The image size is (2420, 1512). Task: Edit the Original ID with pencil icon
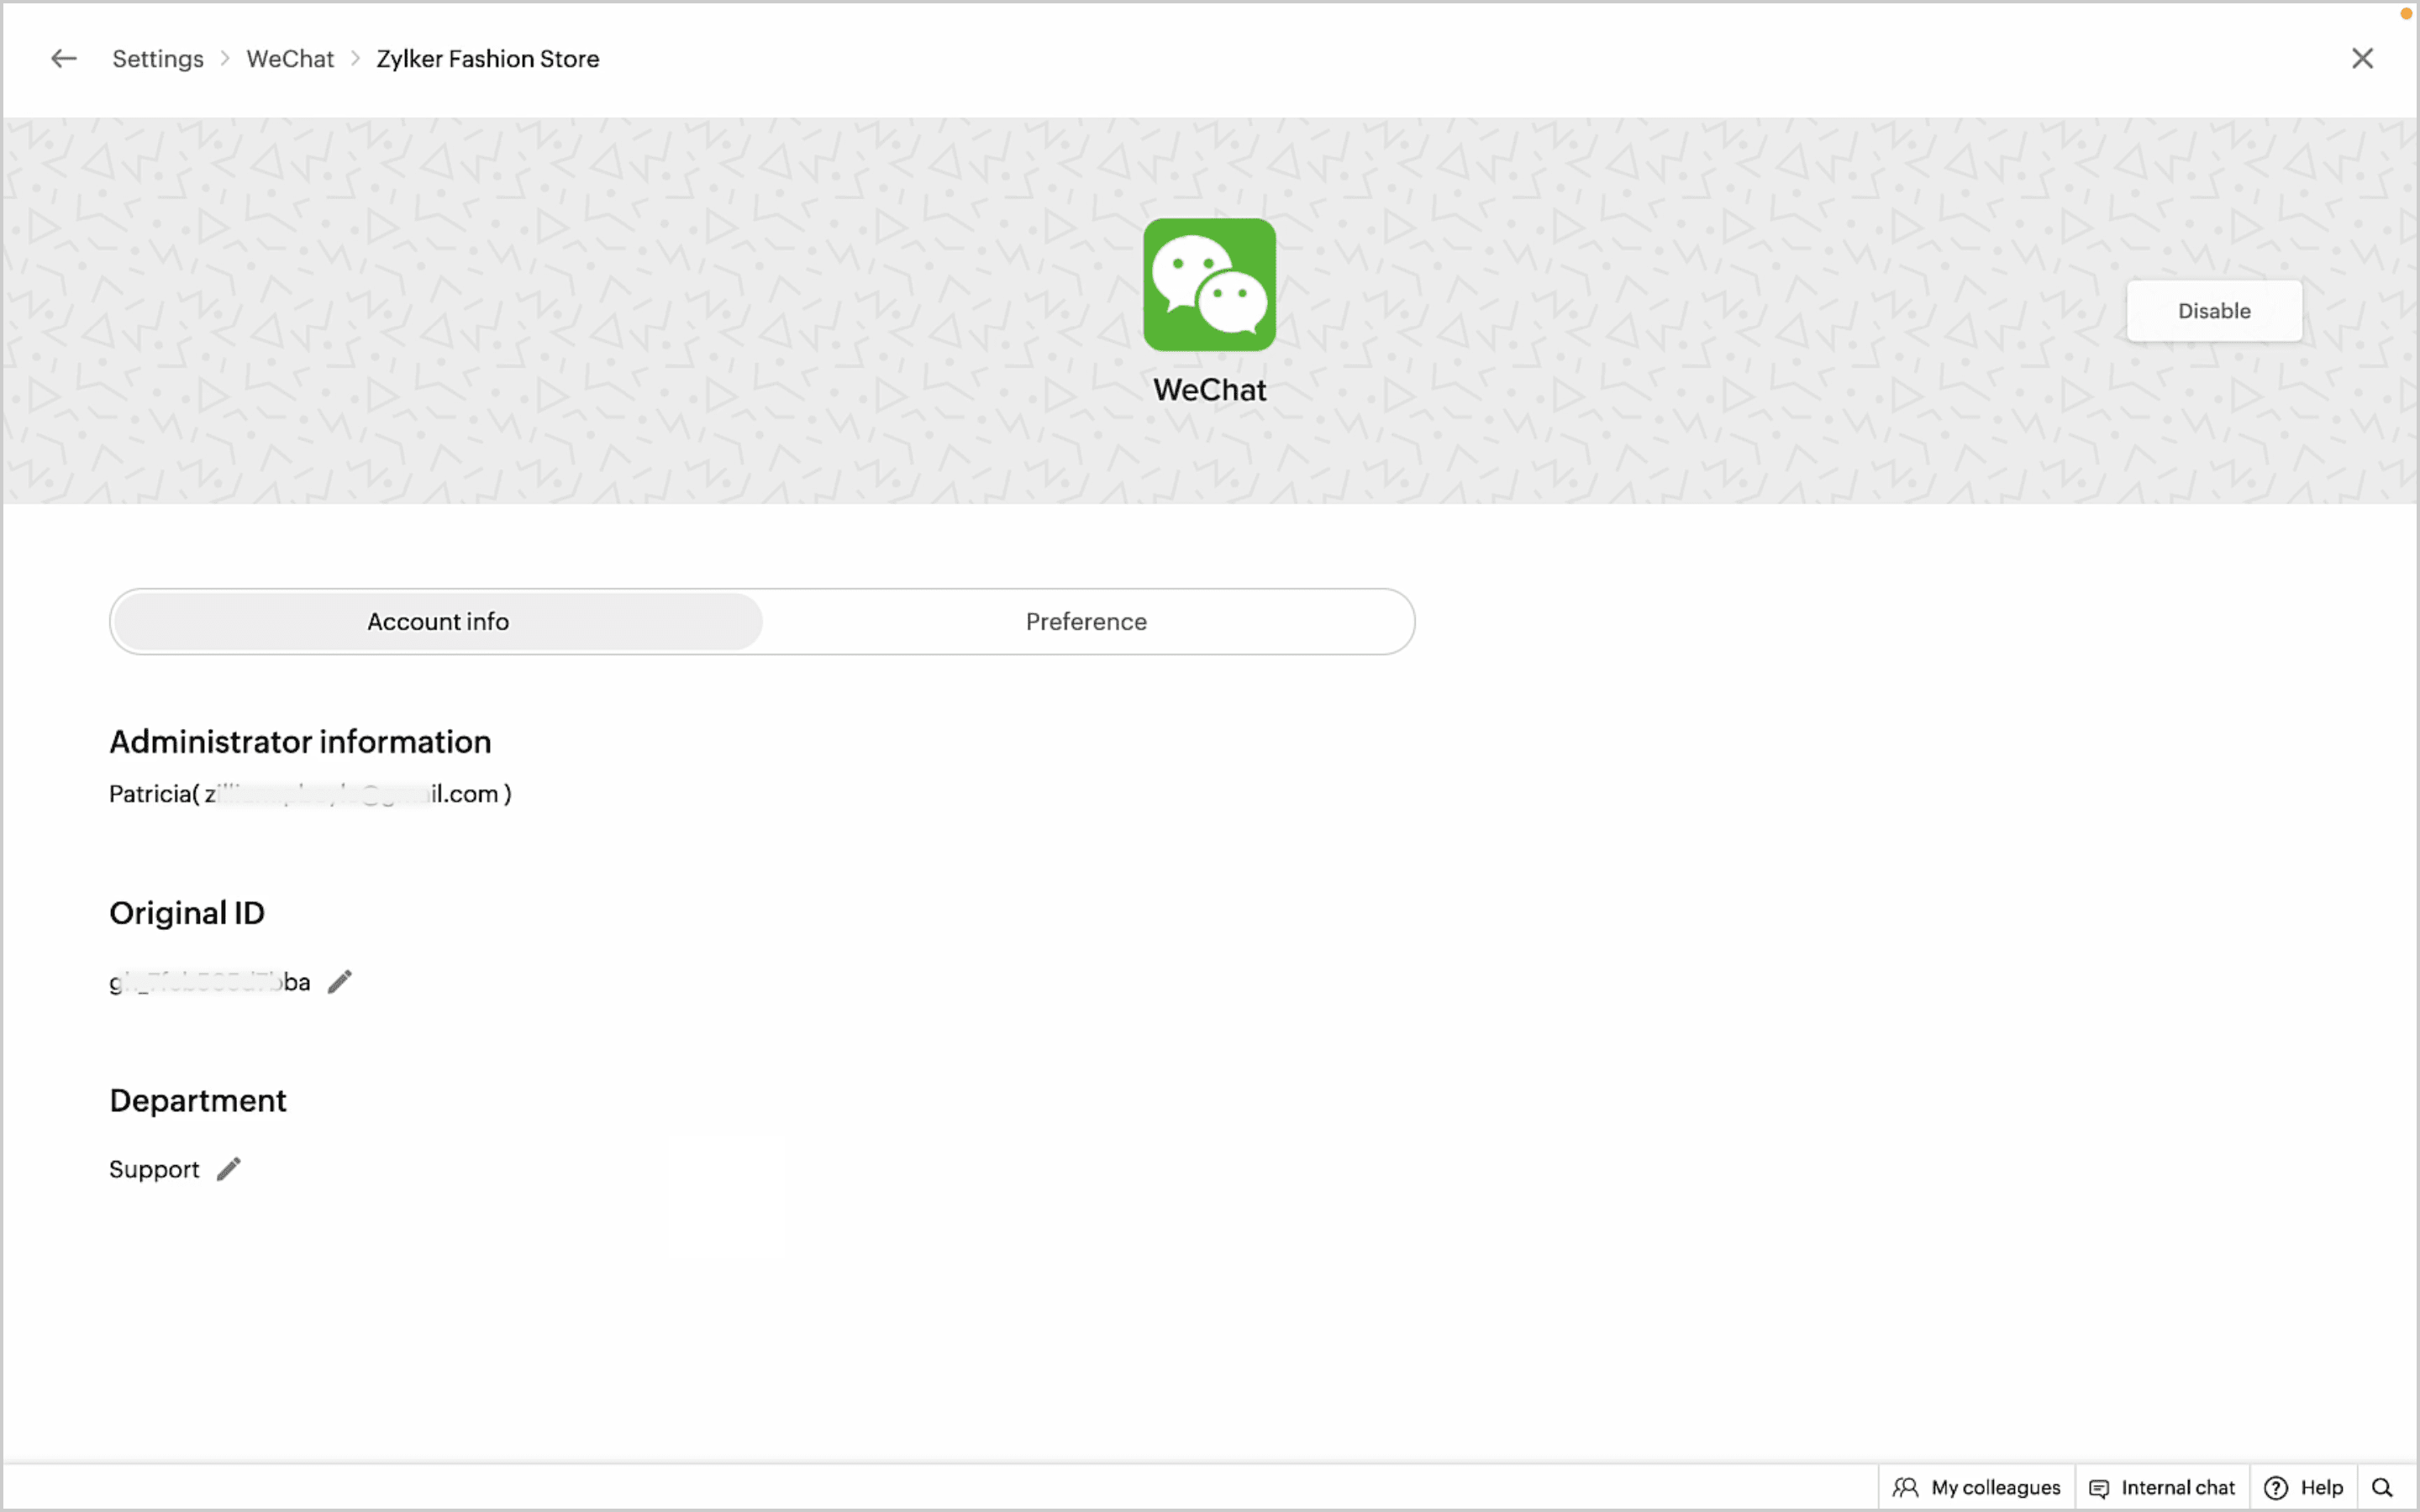point(340,982)
